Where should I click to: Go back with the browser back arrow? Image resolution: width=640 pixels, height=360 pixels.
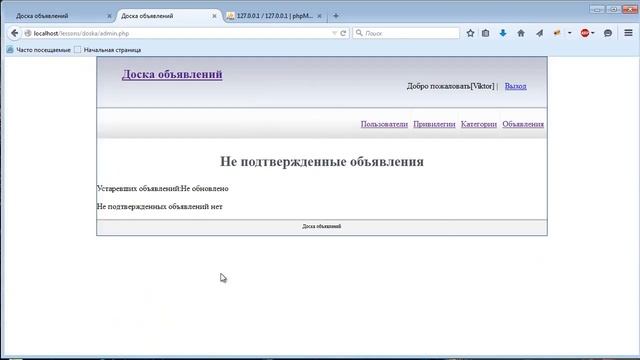coord(15,33)
